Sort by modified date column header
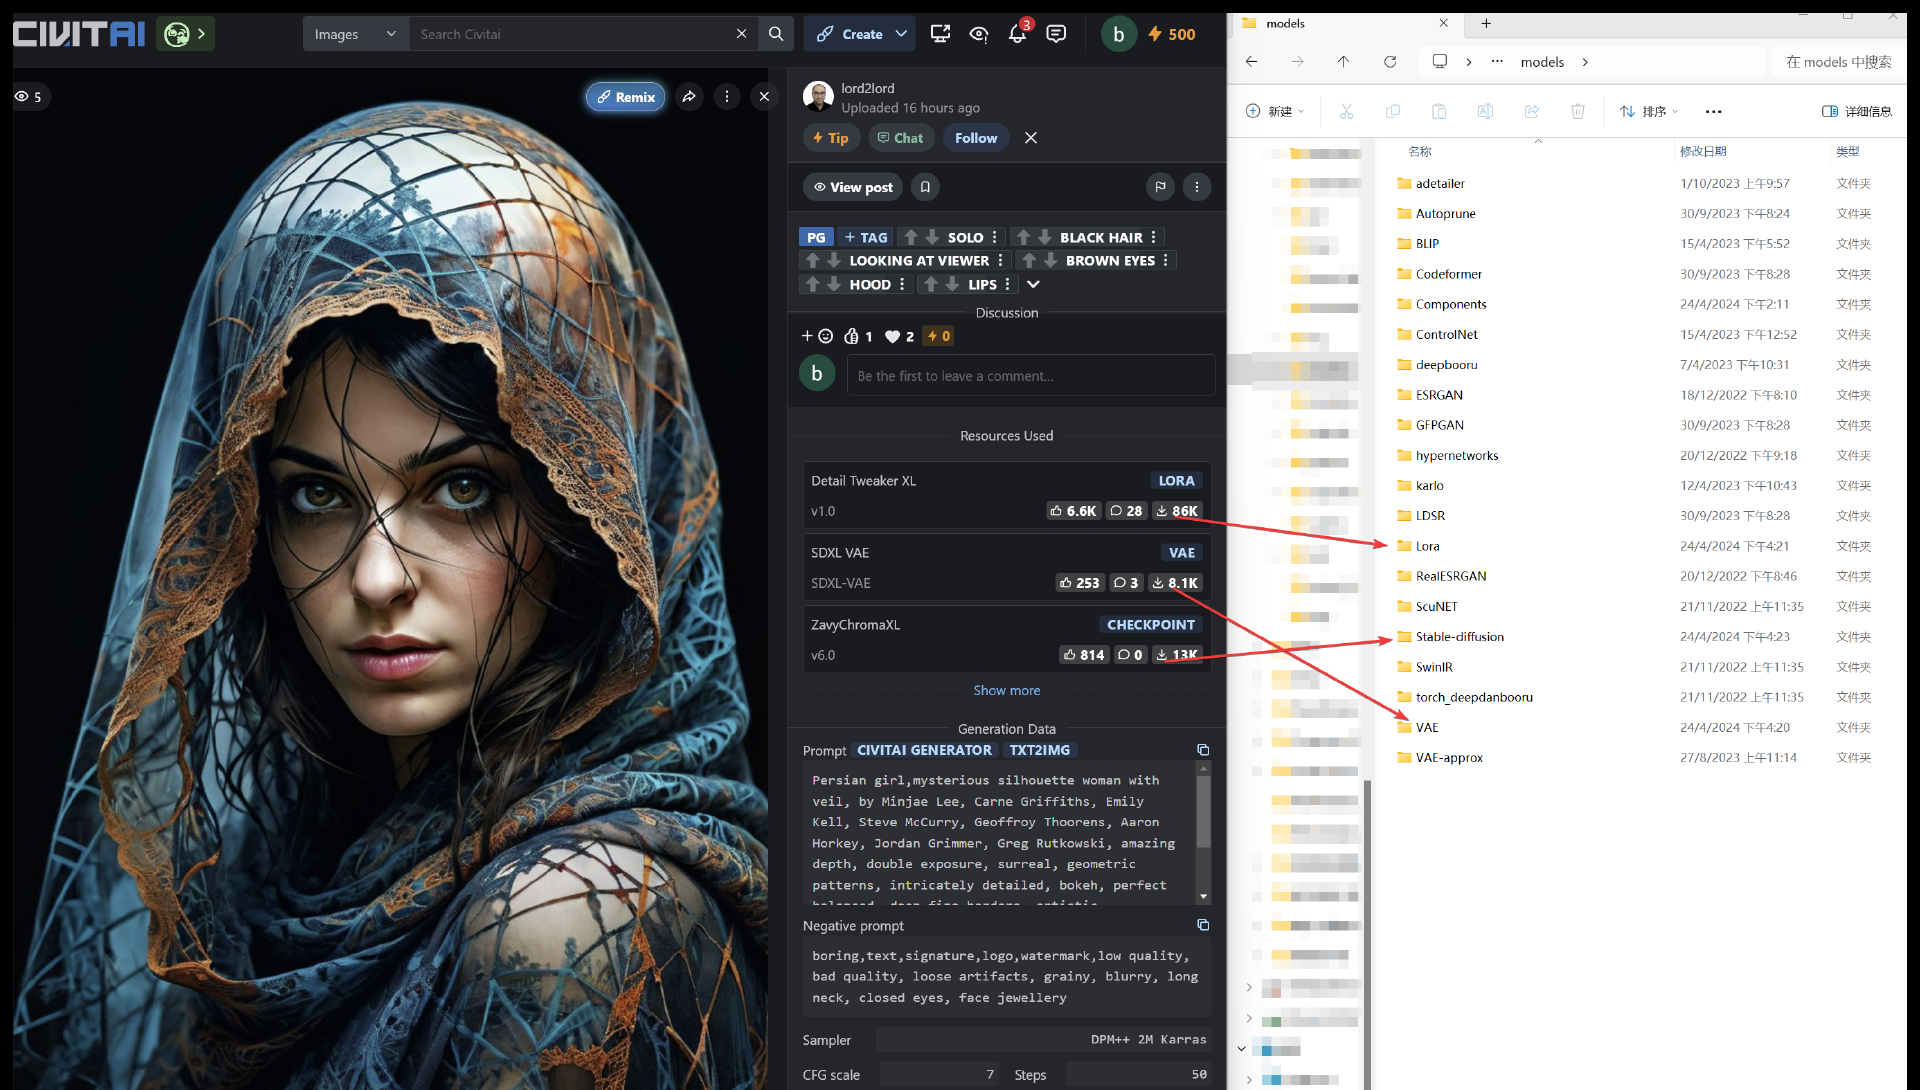 (x=1703, y=151)
